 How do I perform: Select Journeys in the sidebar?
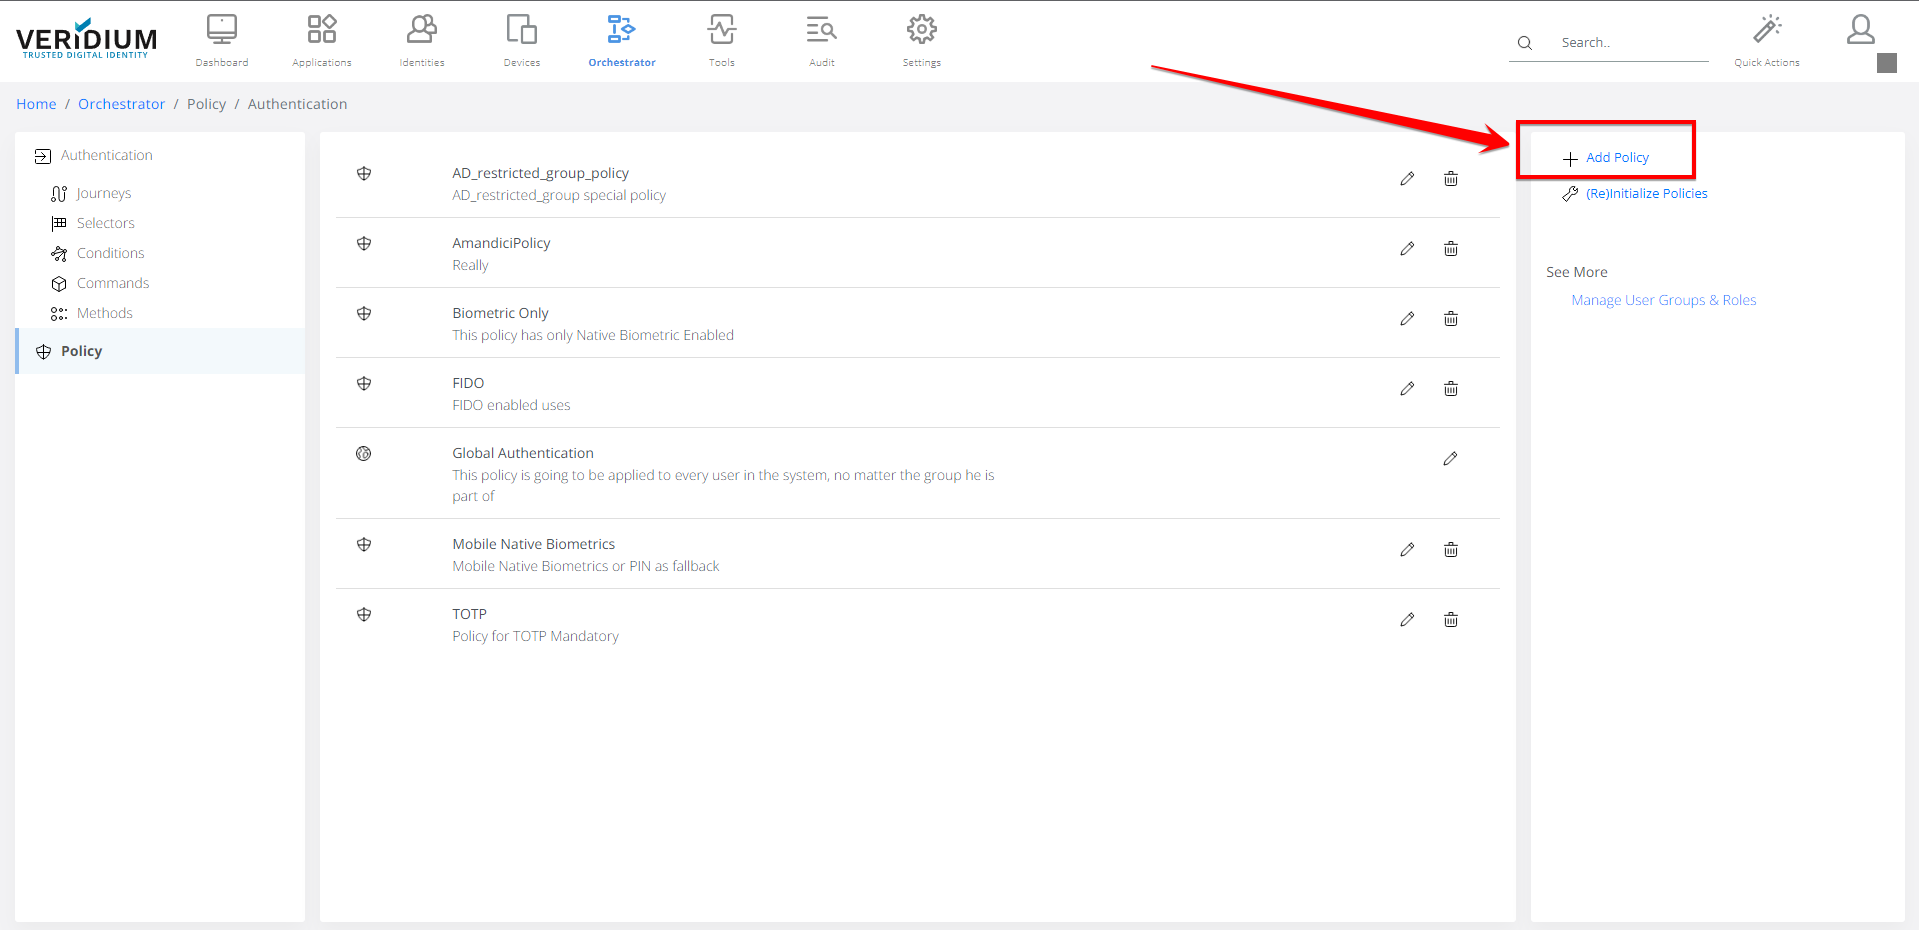click(x=104, y=193)
